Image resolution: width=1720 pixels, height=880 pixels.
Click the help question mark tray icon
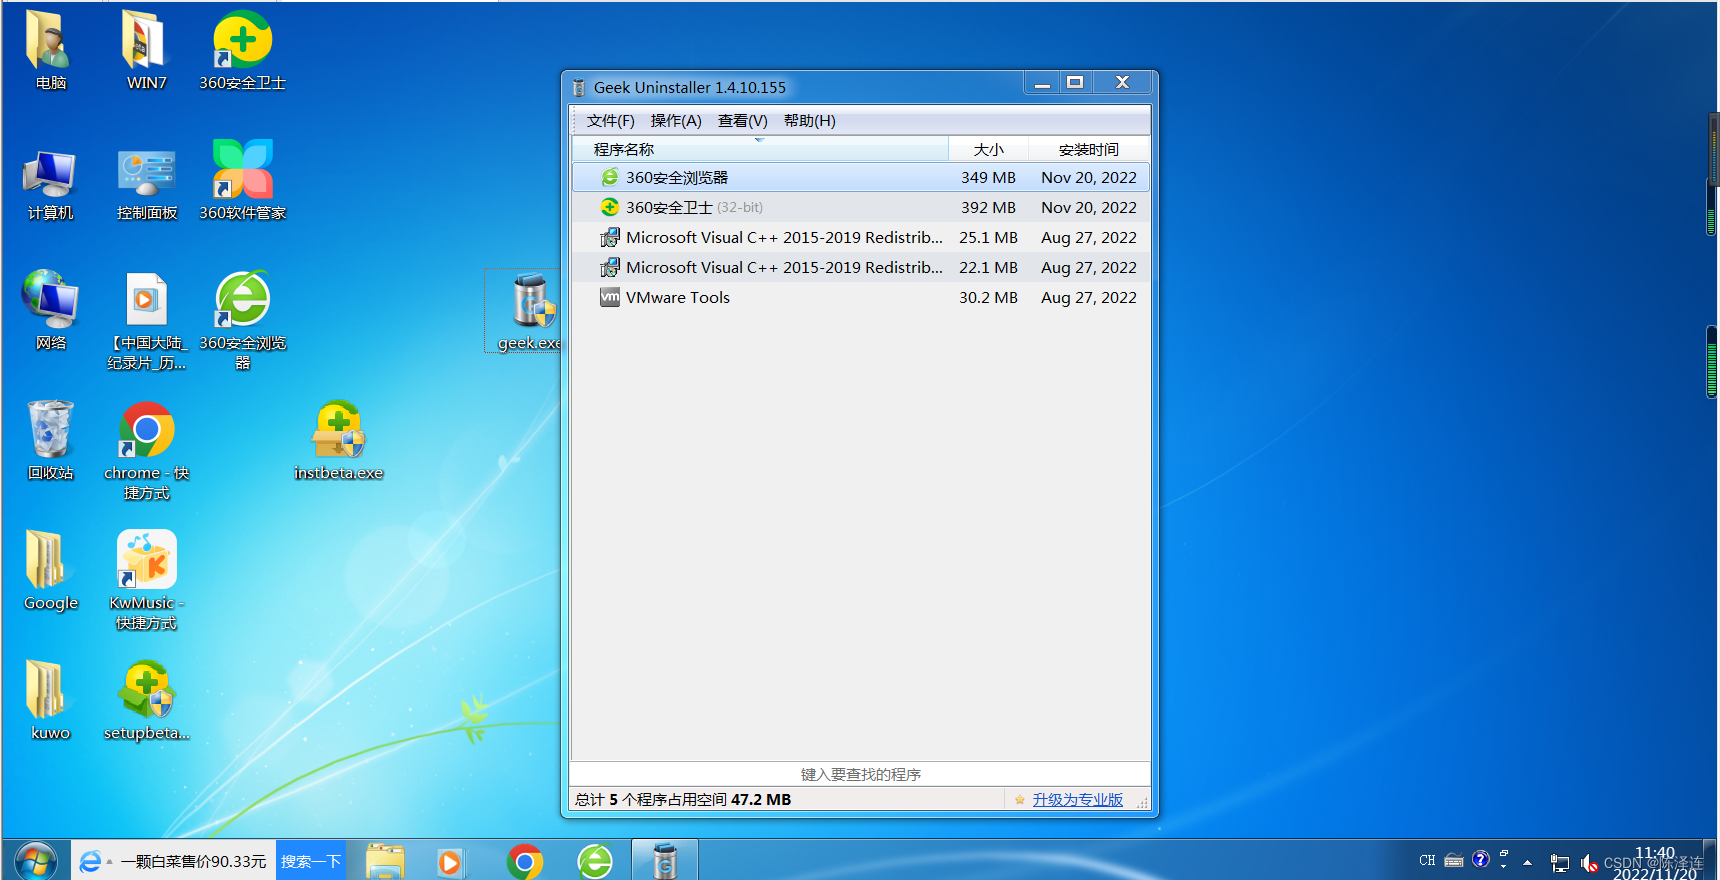(x=1481, y=859)
